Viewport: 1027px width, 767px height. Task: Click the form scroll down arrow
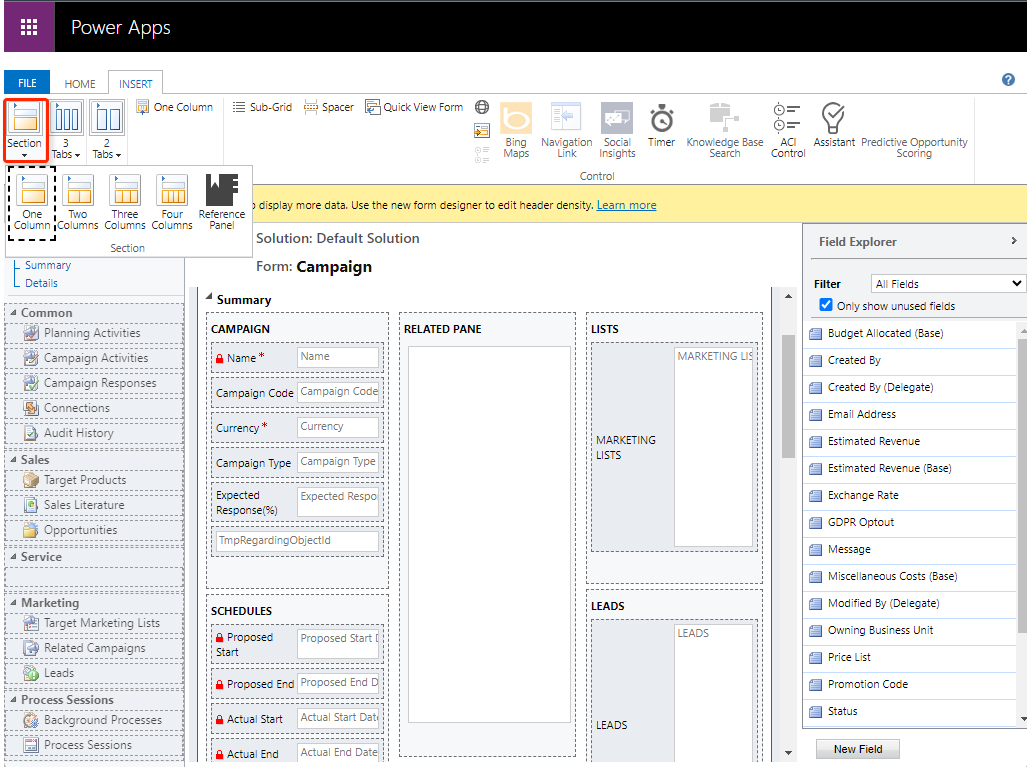point(788,753)
